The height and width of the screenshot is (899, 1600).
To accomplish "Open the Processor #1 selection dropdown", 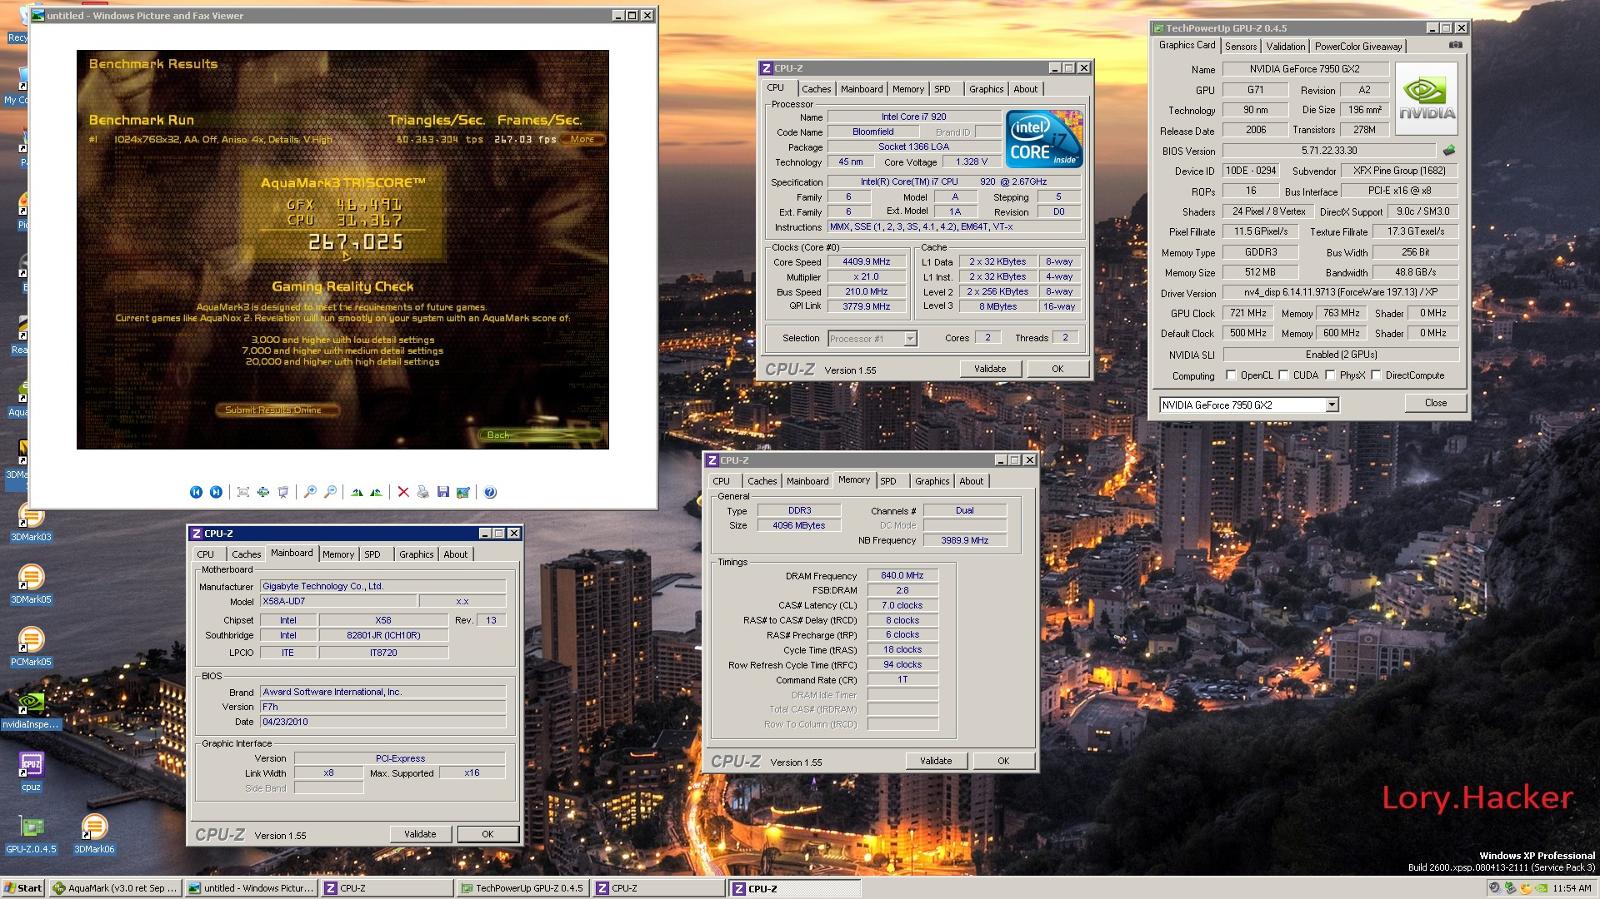I will pyautogui.click(x=910, y=338).
